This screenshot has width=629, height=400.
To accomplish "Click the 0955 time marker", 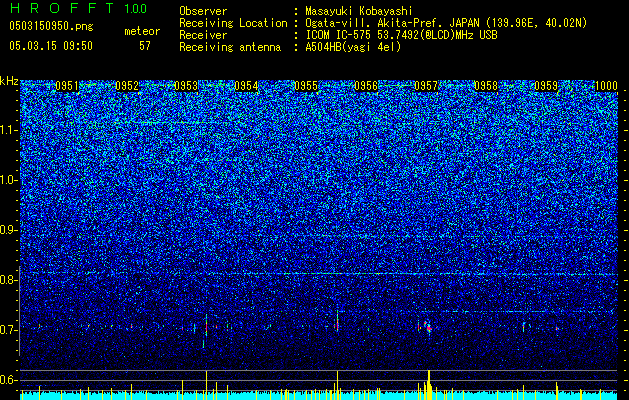I will (x=306, y=86).
